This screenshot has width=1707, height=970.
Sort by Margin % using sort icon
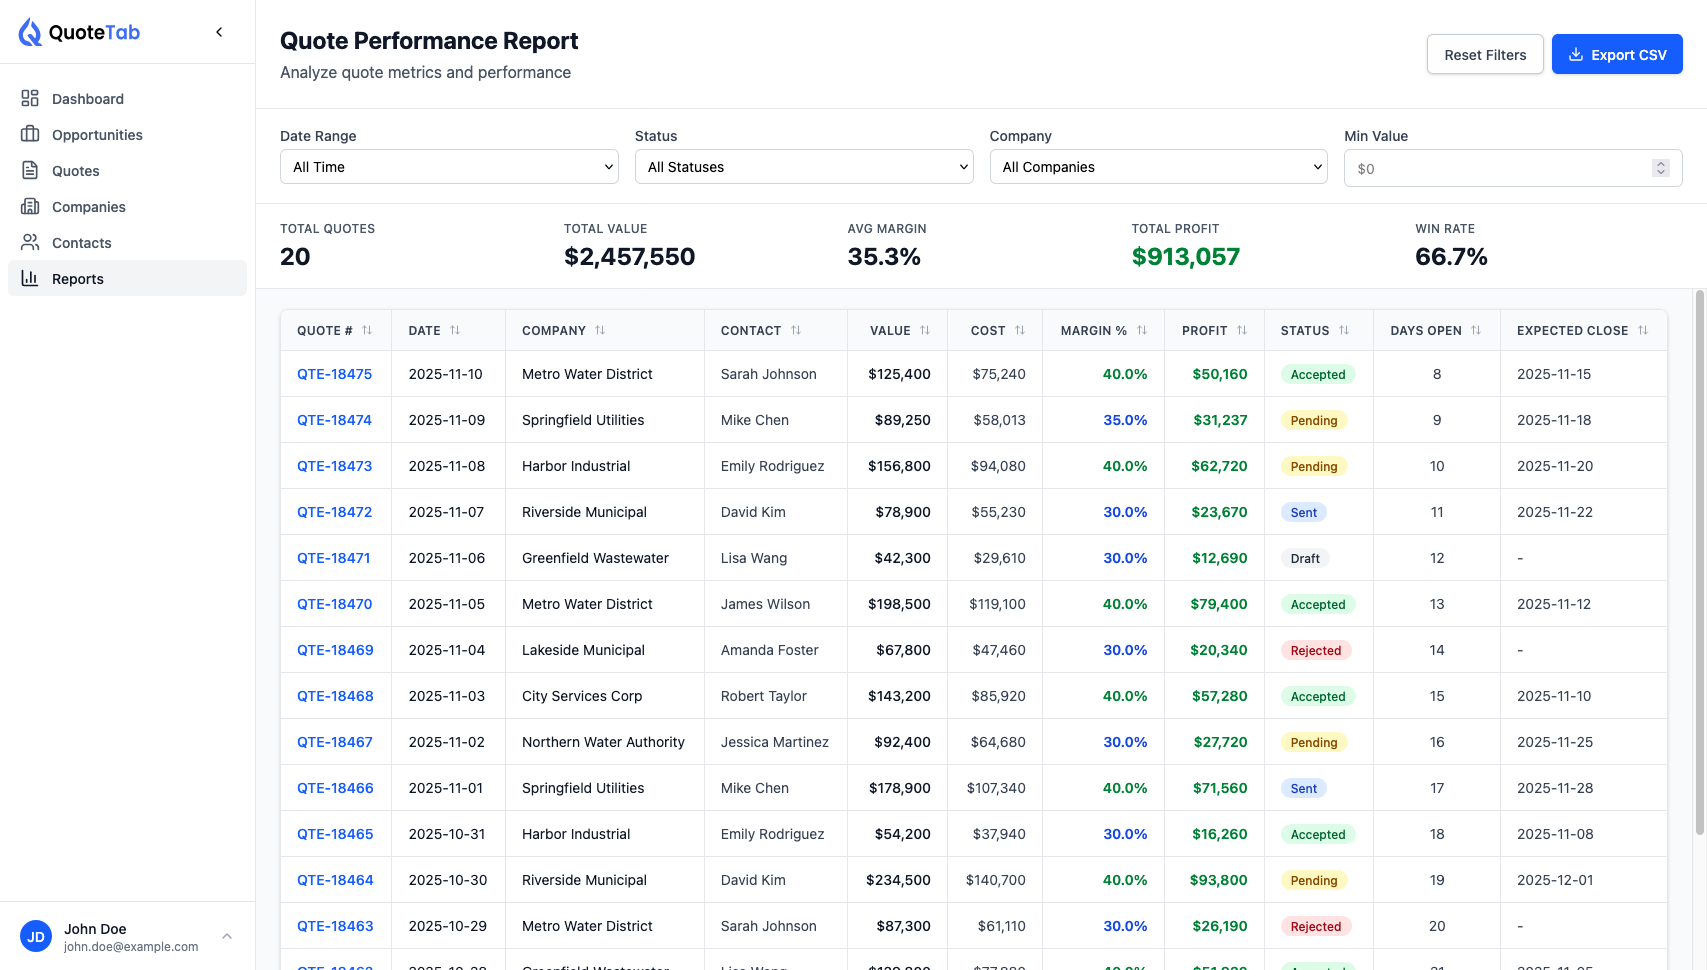(1142, 330)
